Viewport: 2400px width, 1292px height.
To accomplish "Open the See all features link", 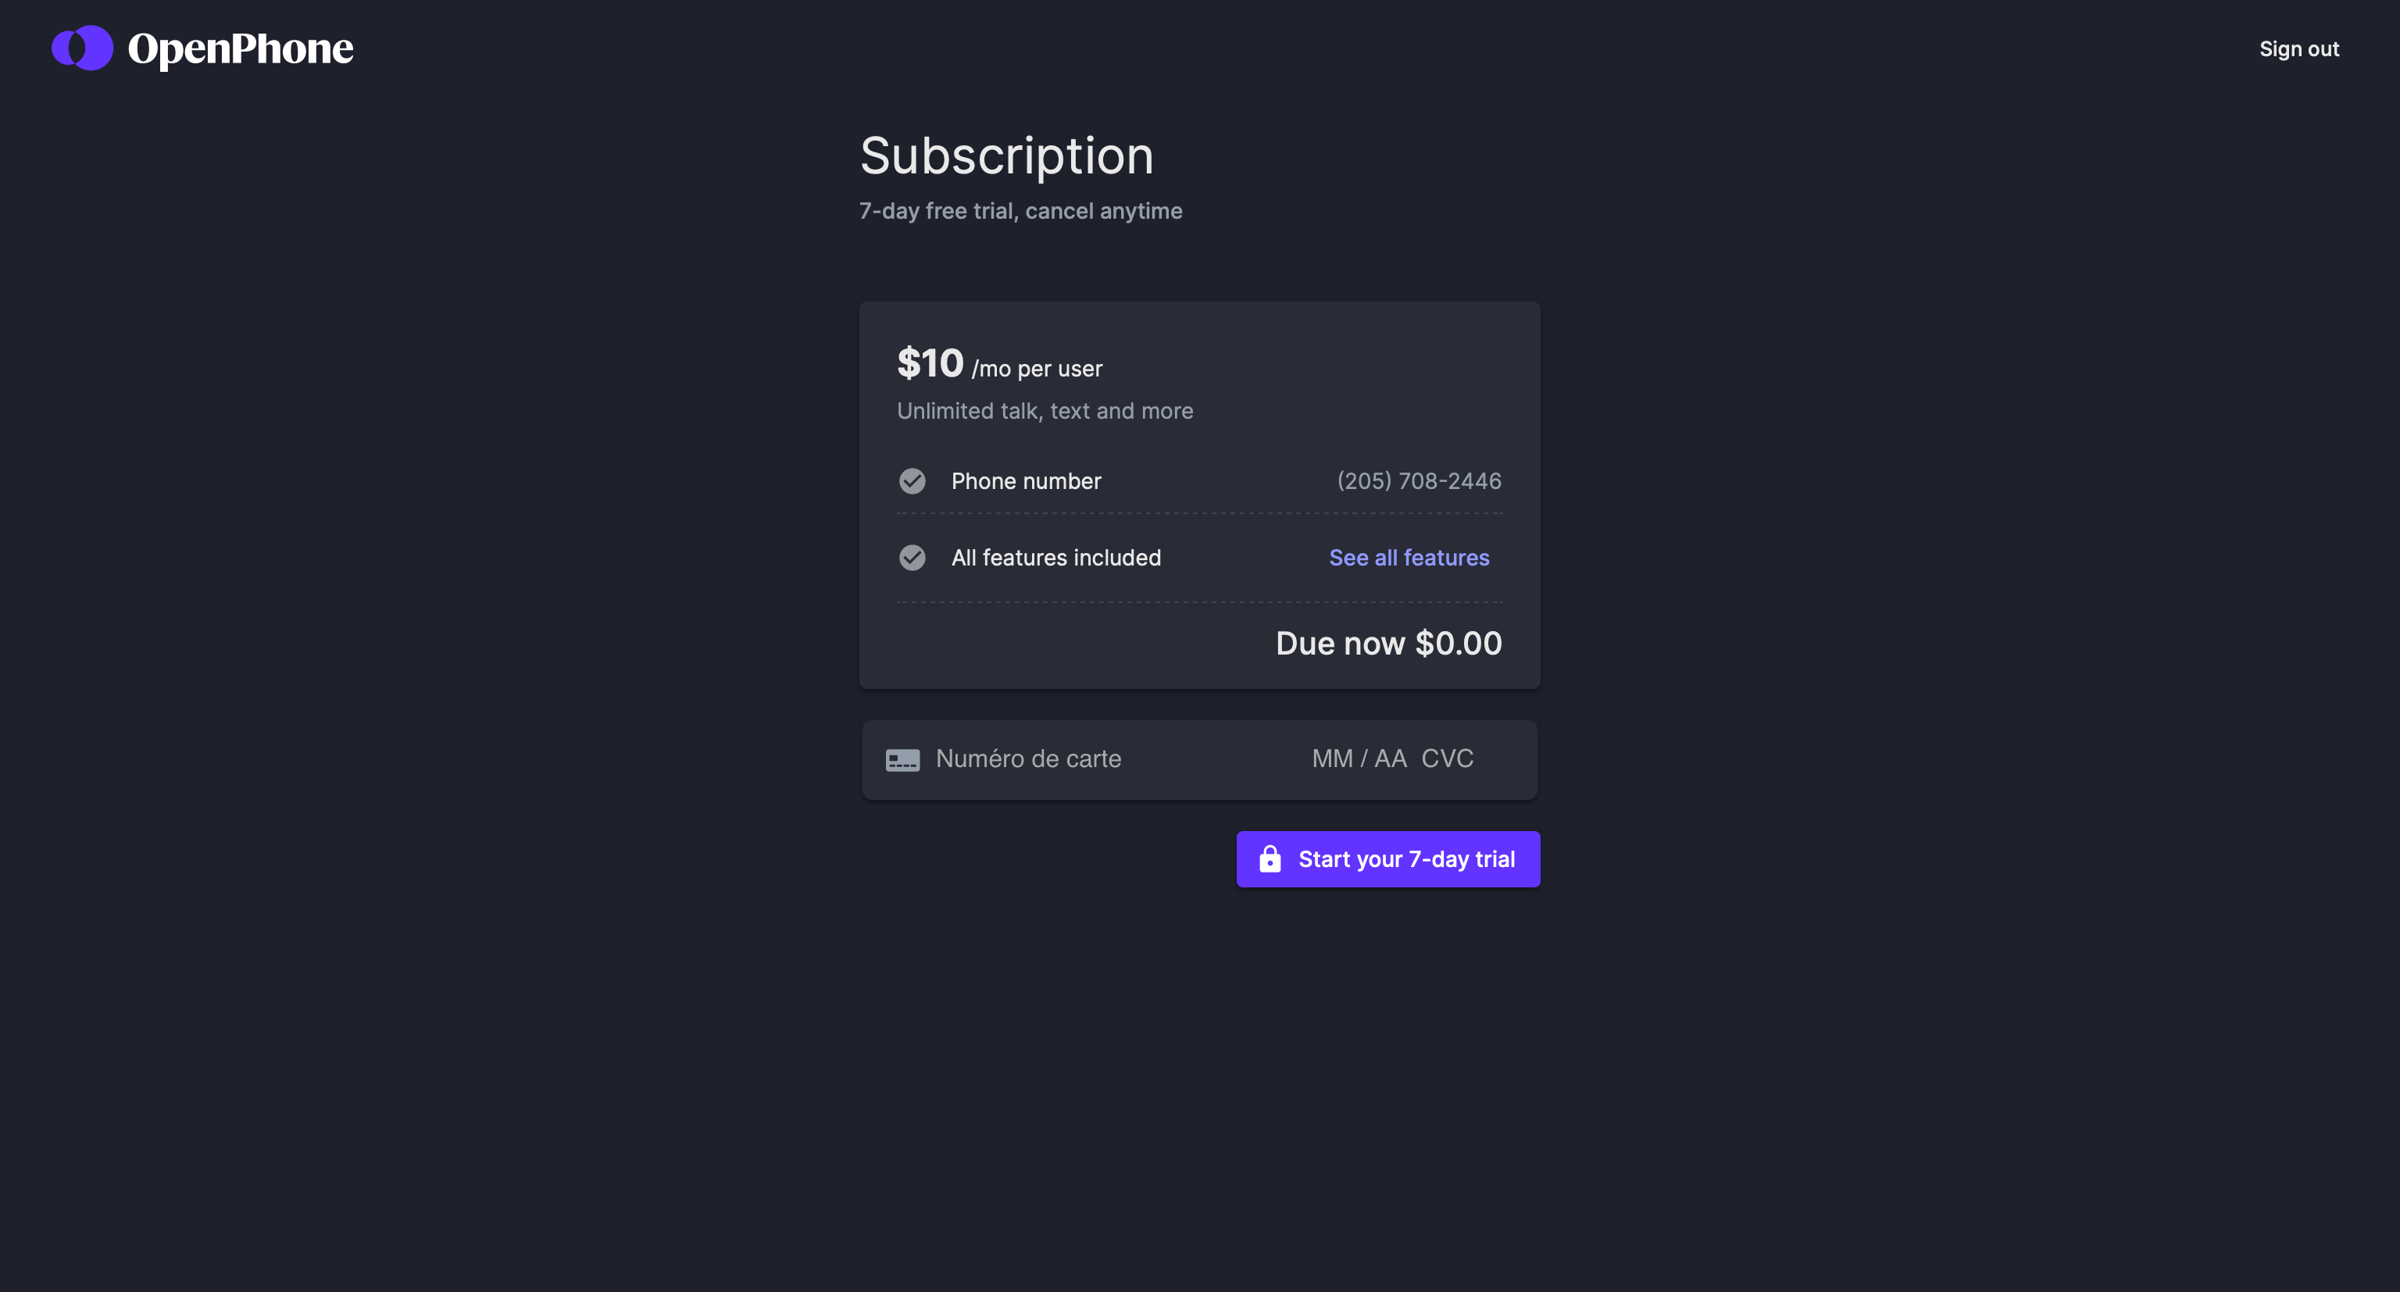I will tap(1409, 557).
